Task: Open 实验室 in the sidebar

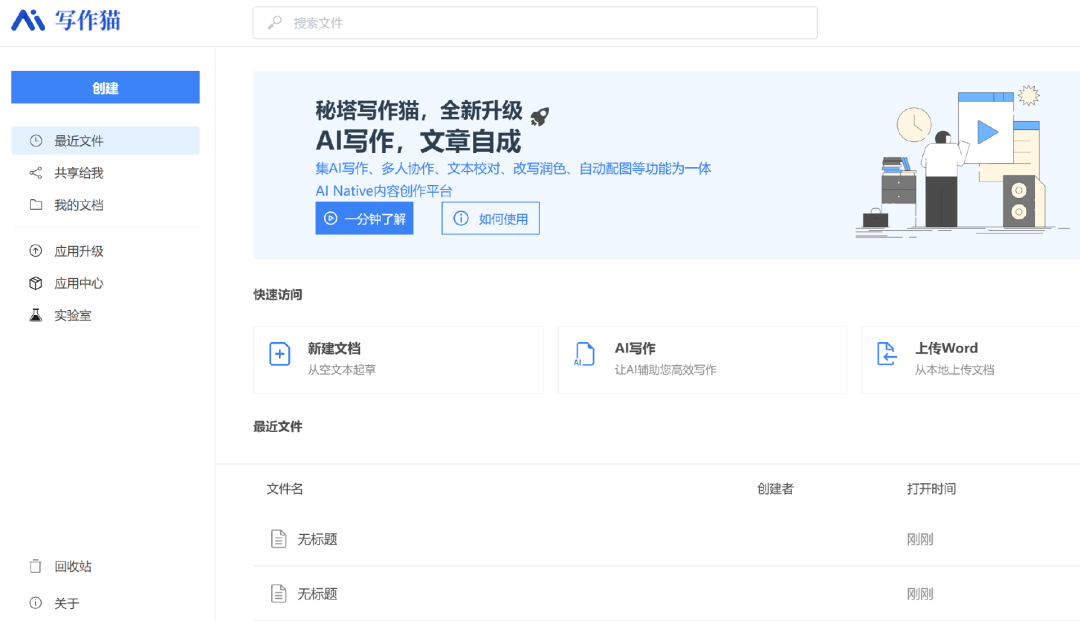Action: [105, 315]
